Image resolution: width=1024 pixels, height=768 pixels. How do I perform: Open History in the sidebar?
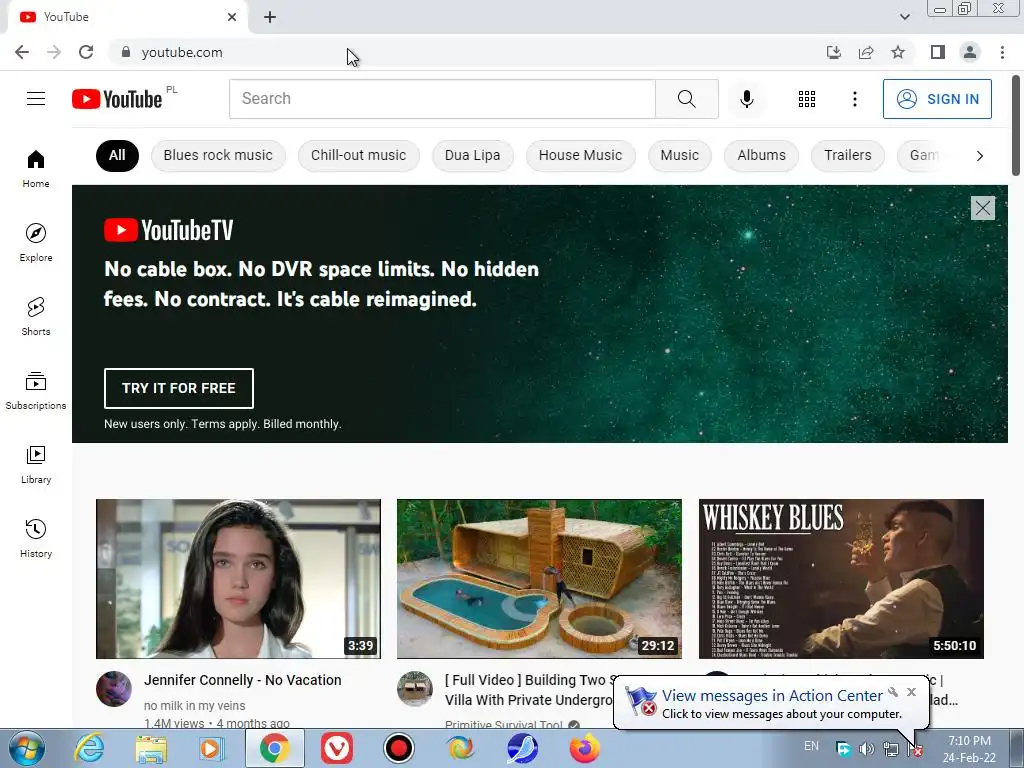(x=36, y=538)
